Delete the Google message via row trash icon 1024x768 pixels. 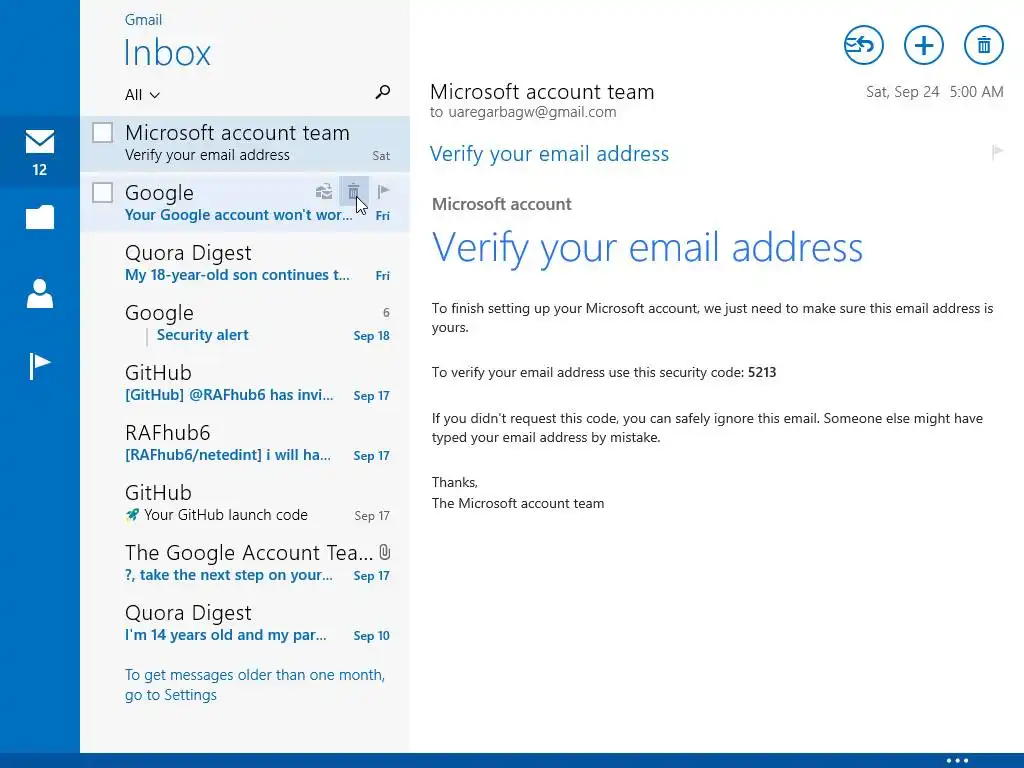tap(353, 191)
